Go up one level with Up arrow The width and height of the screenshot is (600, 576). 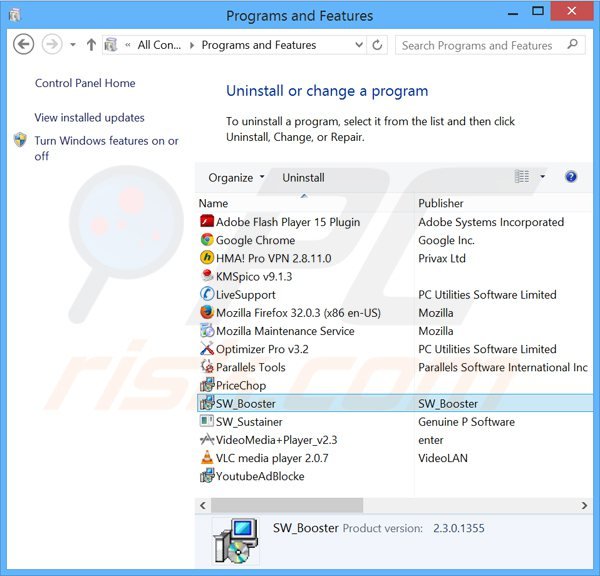(91, 45)
